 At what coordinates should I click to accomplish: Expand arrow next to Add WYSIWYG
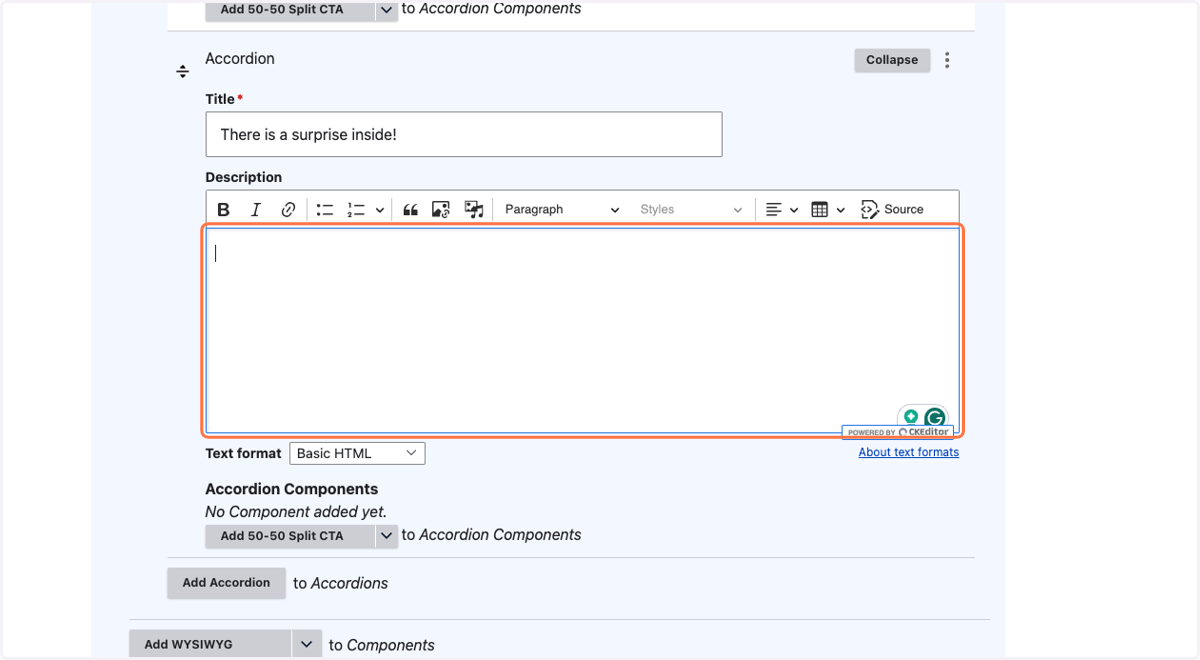tap(307, 644)
